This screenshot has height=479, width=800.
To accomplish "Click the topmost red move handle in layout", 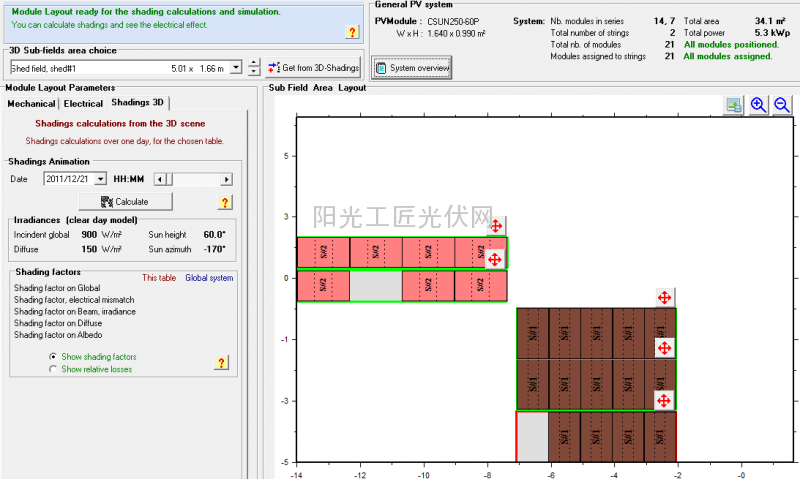I will click(x=496, y=227).
